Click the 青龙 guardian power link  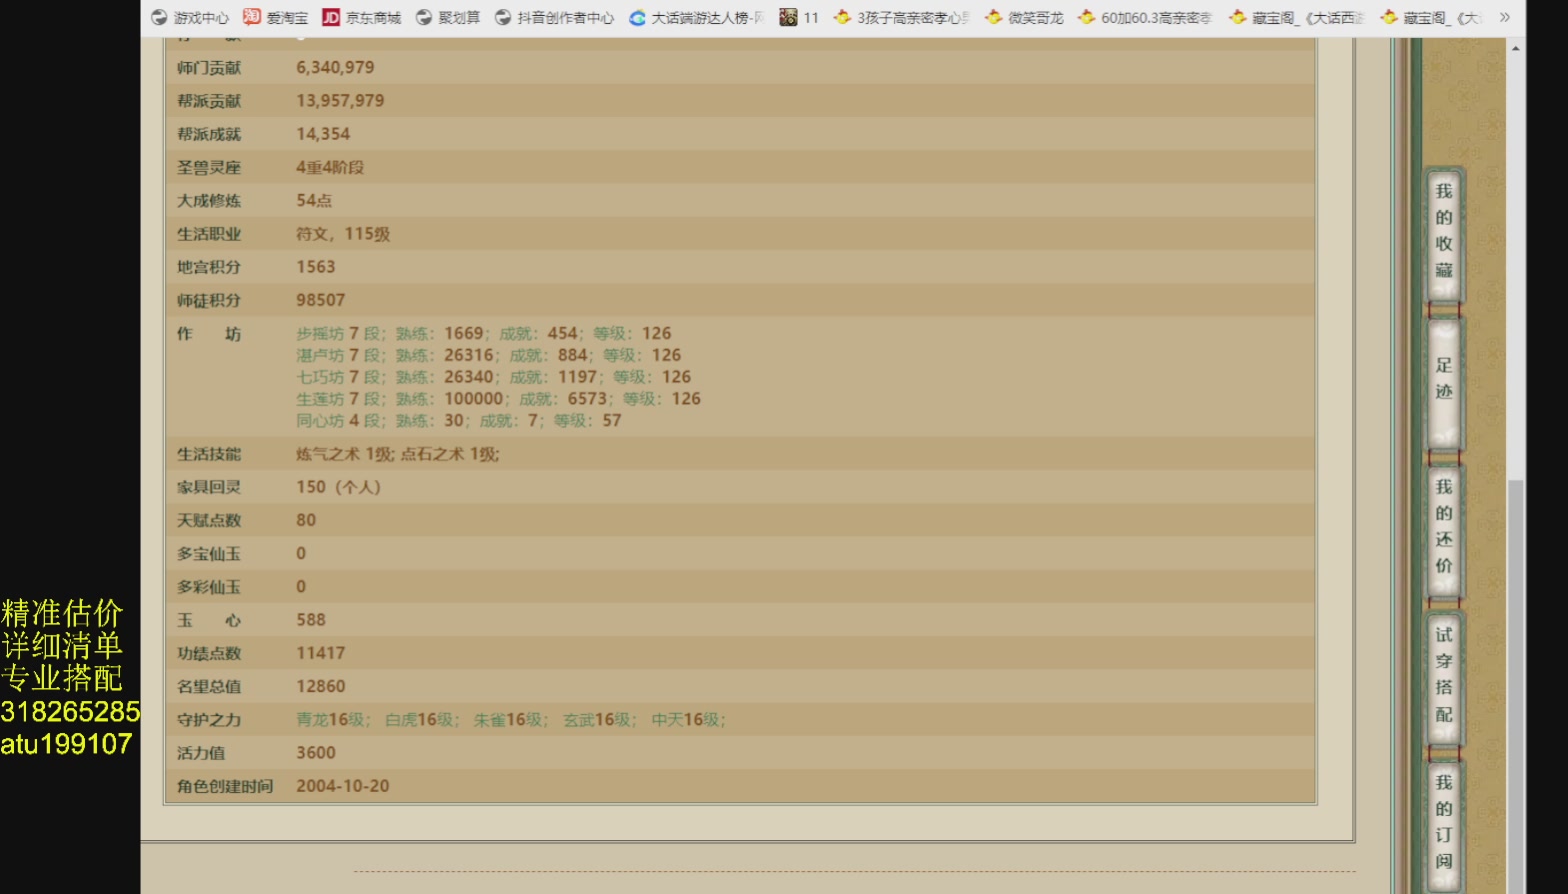pyautogui.click(x=312, y=720)
